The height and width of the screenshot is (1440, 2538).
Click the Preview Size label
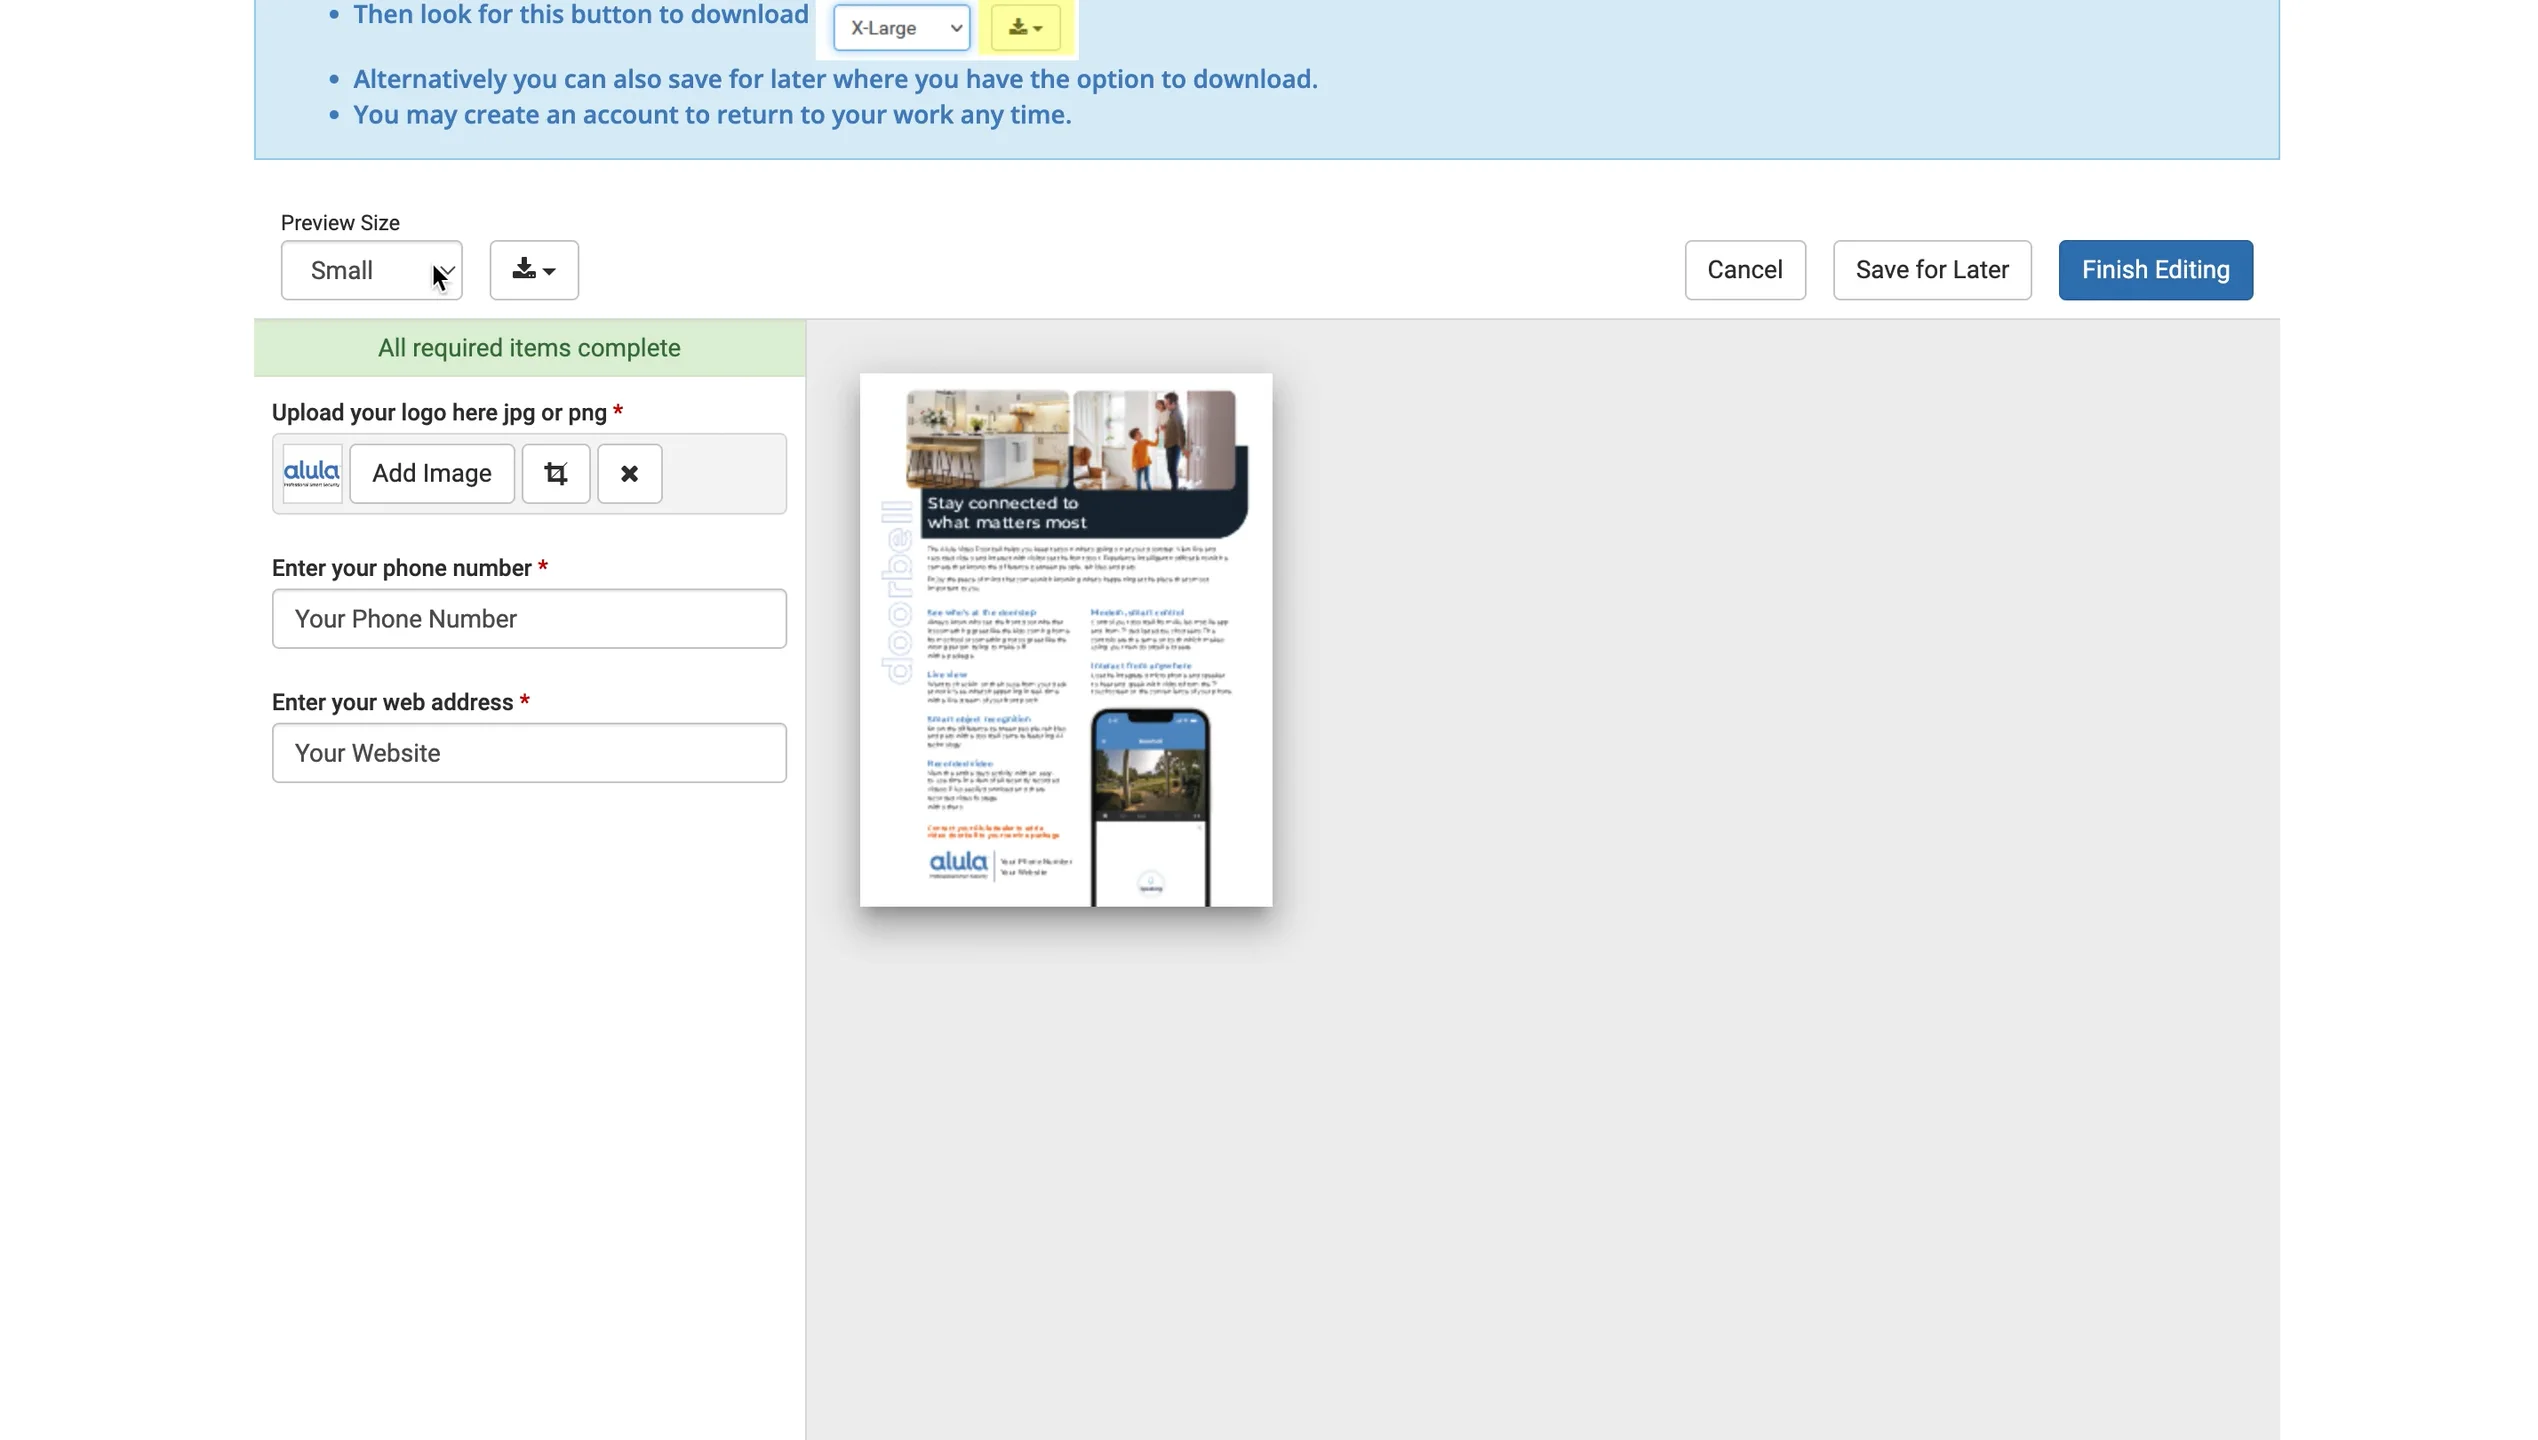340,223
